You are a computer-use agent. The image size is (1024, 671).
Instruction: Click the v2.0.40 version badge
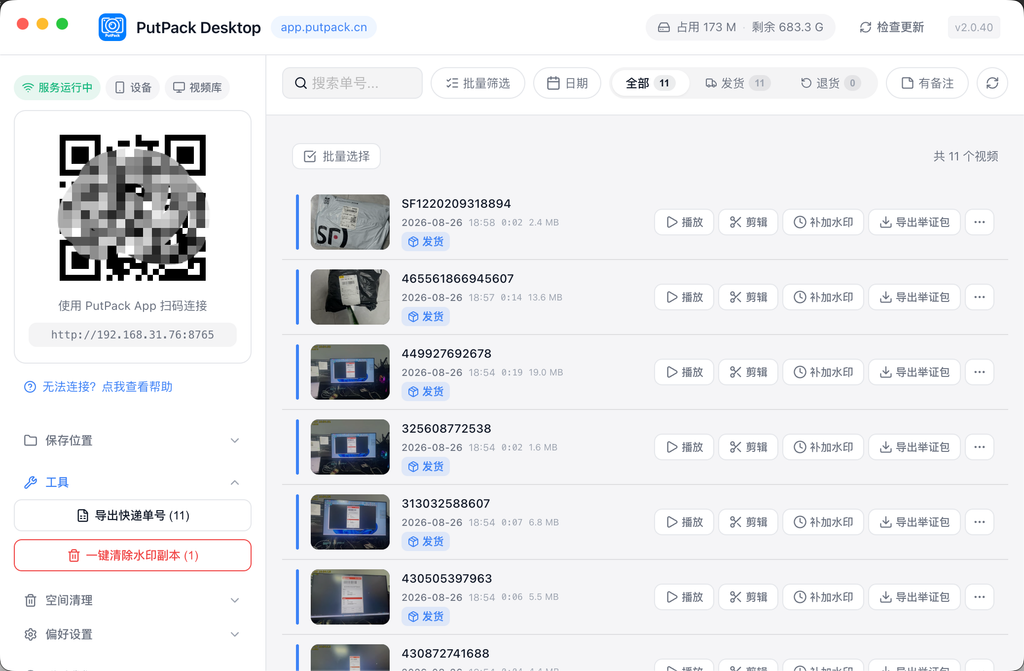click(974, 27)
